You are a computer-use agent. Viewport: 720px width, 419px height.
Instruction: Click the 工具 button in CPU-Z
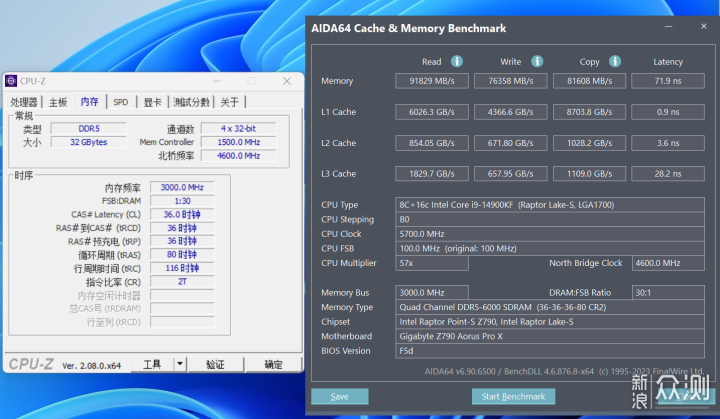pos(152,364)
